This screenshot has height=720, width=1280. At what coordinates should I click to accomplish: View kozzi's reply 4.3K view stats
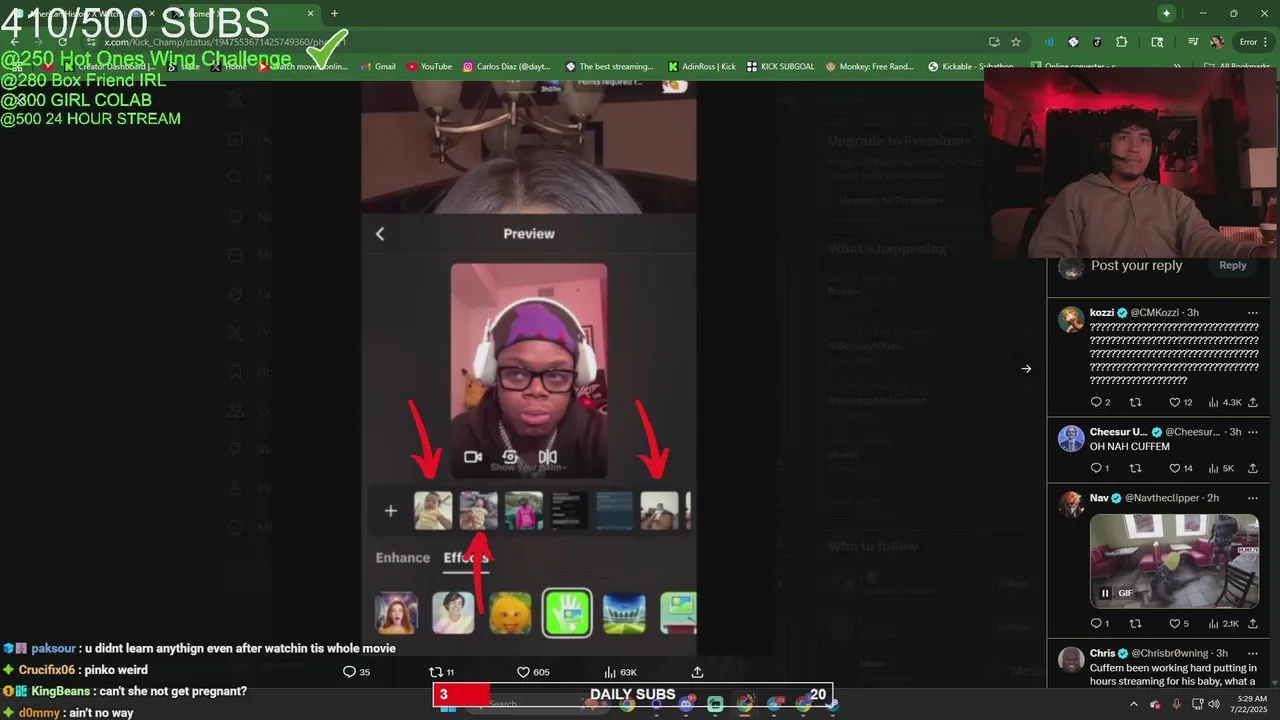click(1225, 402)
